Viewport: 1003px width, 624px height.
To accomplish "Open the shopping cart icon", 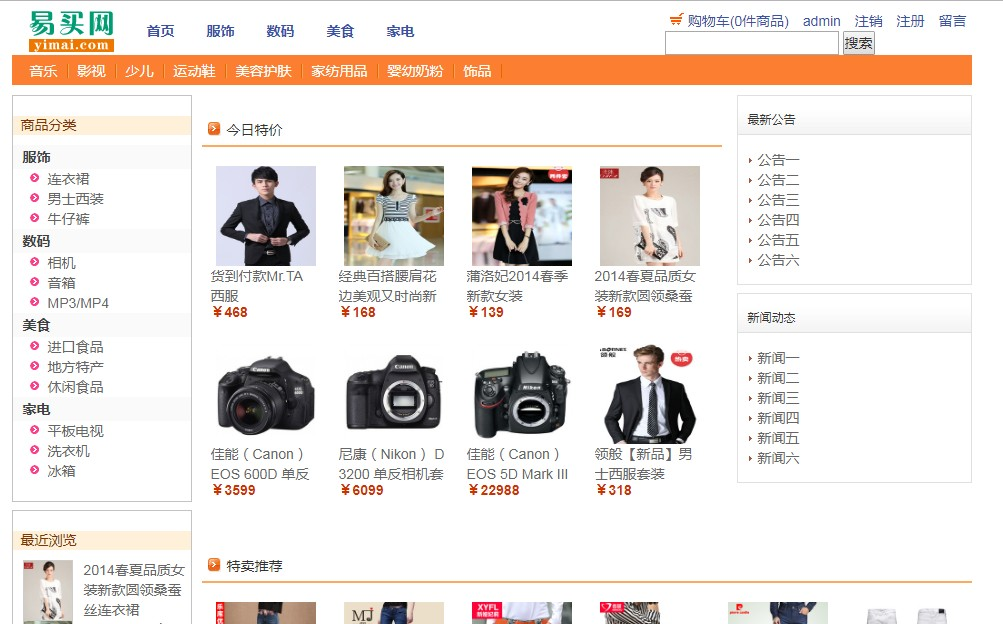I will (x=676, y=20).
